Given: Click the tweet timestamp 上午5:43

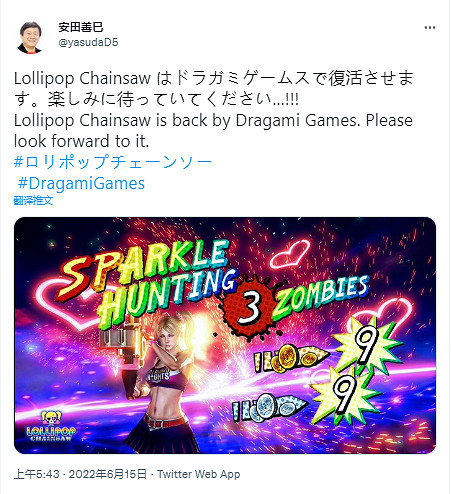Looking at the screenshot, I should (x=37, y=474).
